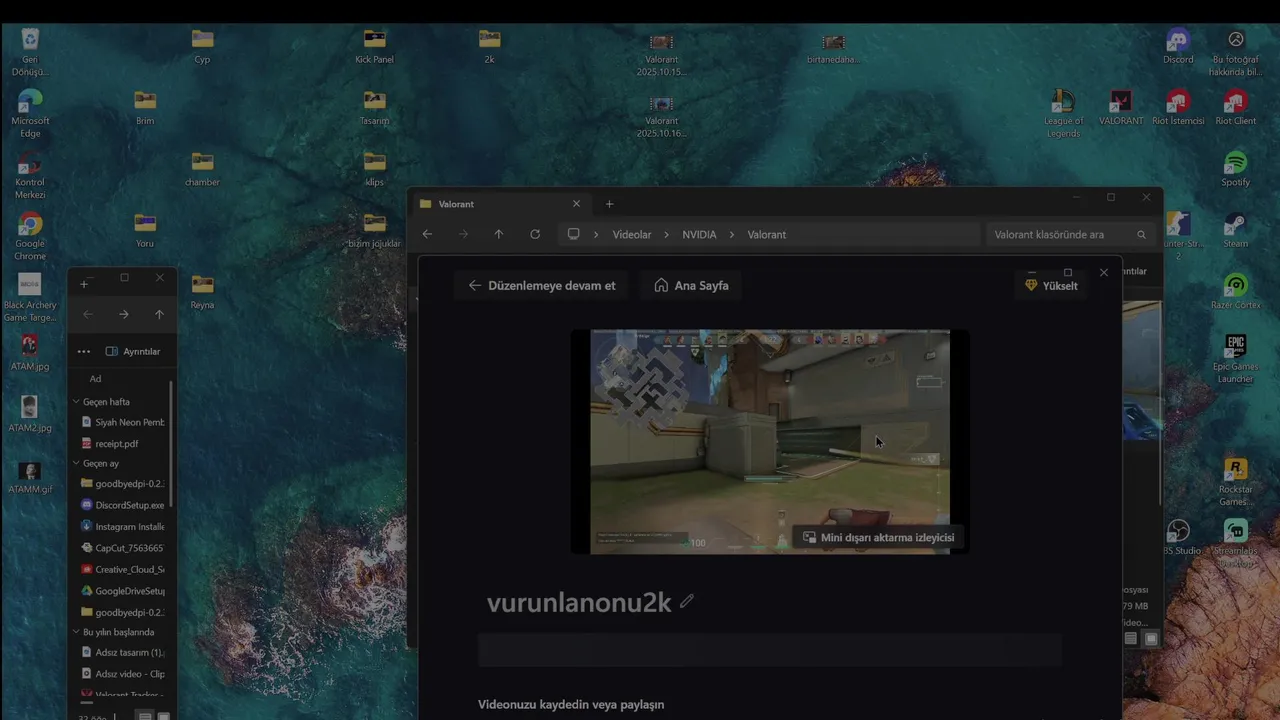Launch the Streamlabs Desktop shortcut
The width and height of the screenshot is (1280, 720).
(x=1236, y=543)
